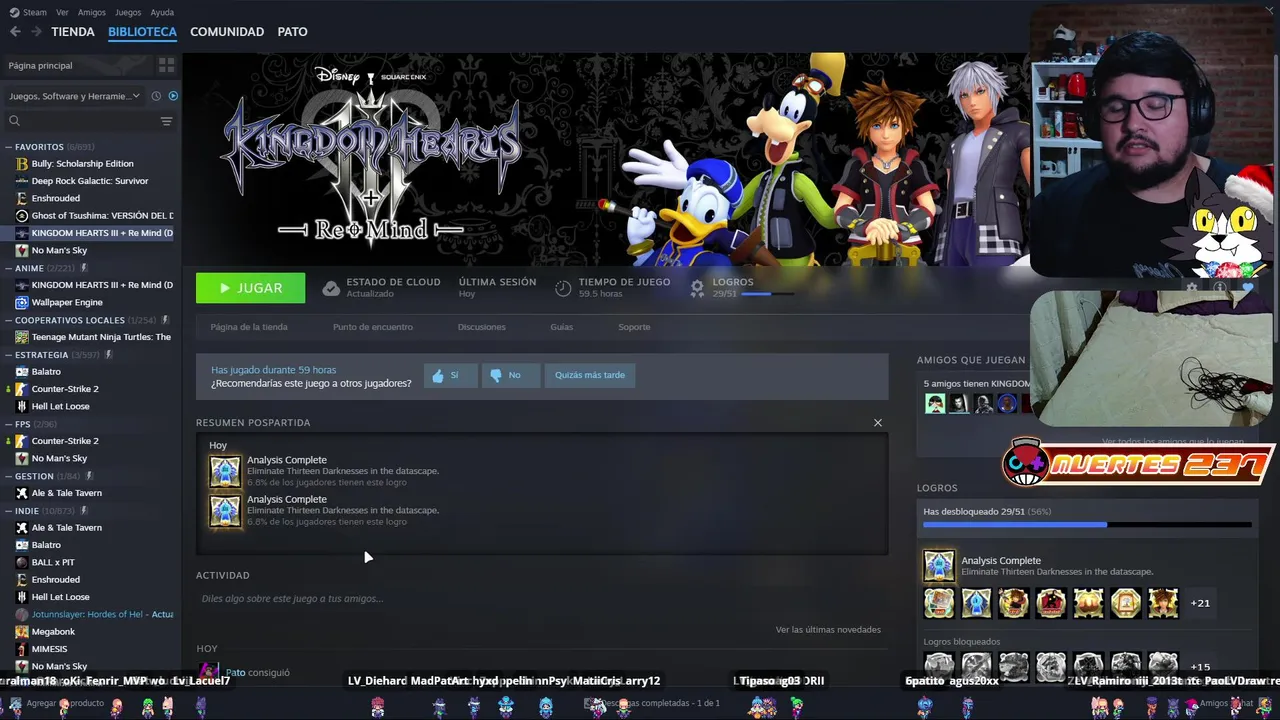Open the Ayuda menu
The width and height of the screenshot is (1280, 720).
click(x=162, y=12)
